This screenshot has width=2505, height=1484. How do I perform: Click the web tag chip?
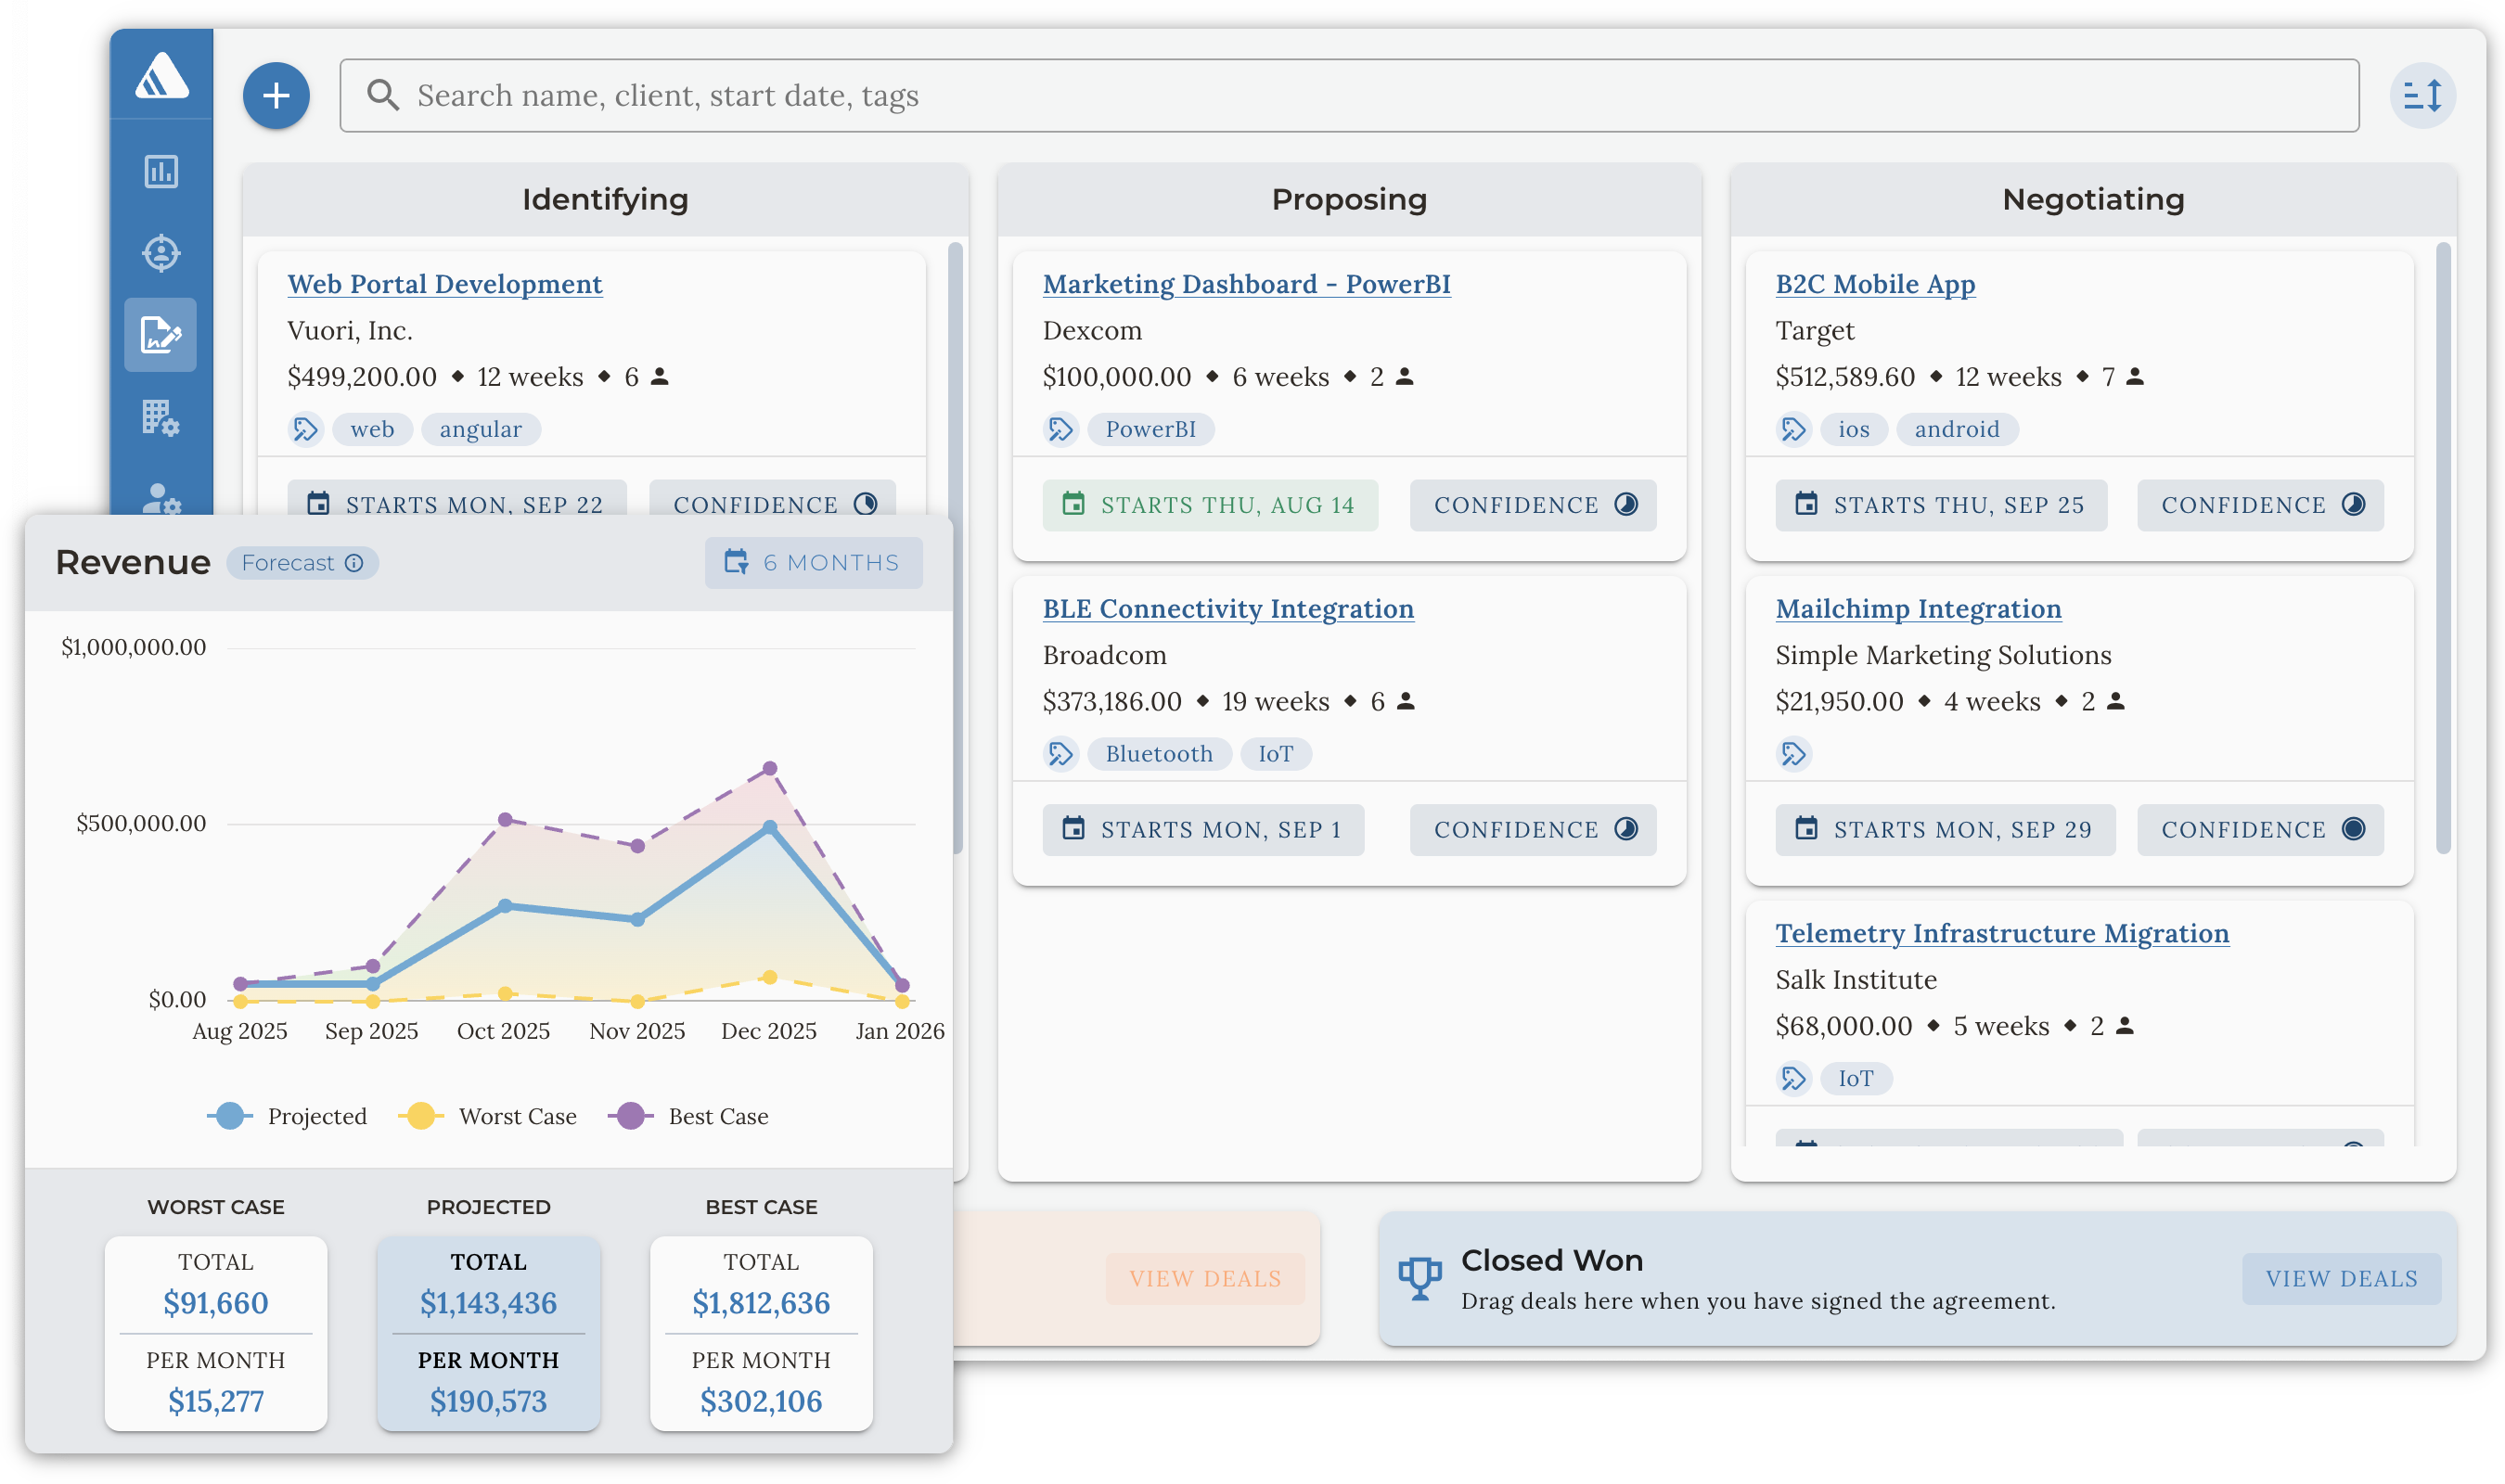[x=372, y=429]
